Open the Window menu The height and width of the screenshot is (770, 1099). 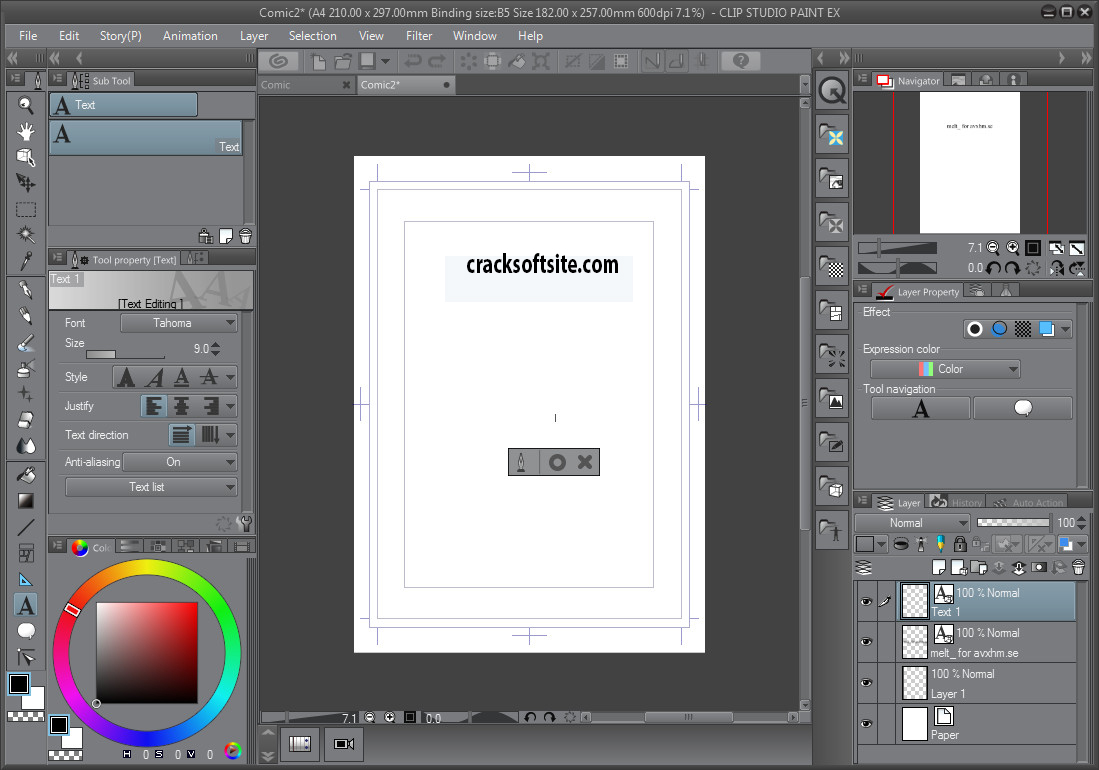pyautogui.click(x=475, y=36)
